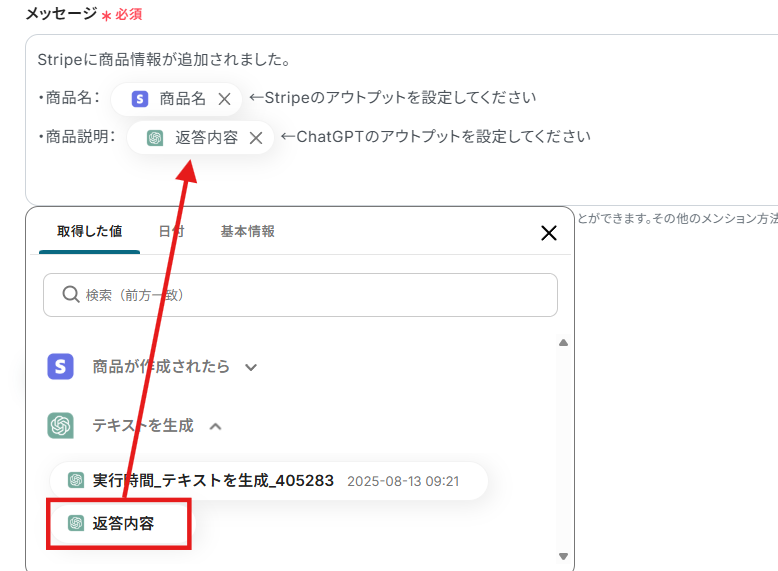Close the 取得した値 picker panel
The image size is (778, 571).
pyautogui.click(x=549, y=233)
